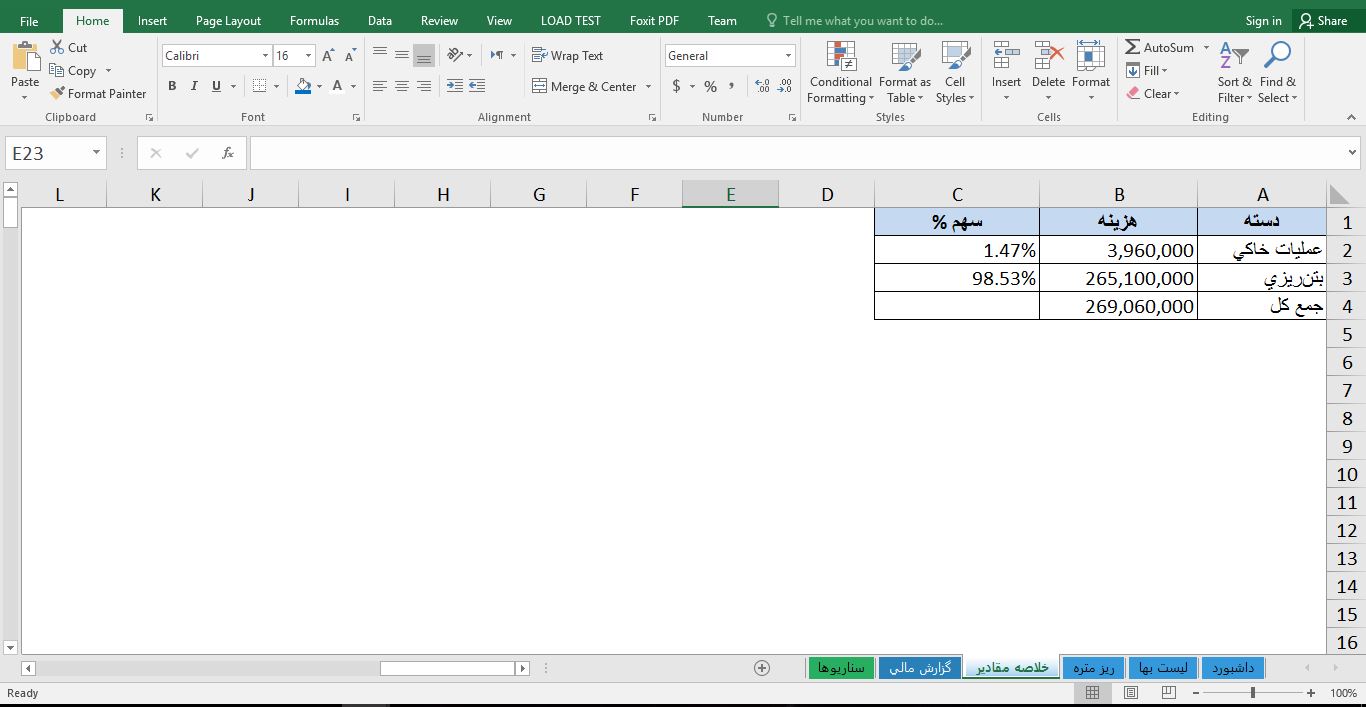
Task: Open the داشبورد sheet tab
Action: [1233, 667]
